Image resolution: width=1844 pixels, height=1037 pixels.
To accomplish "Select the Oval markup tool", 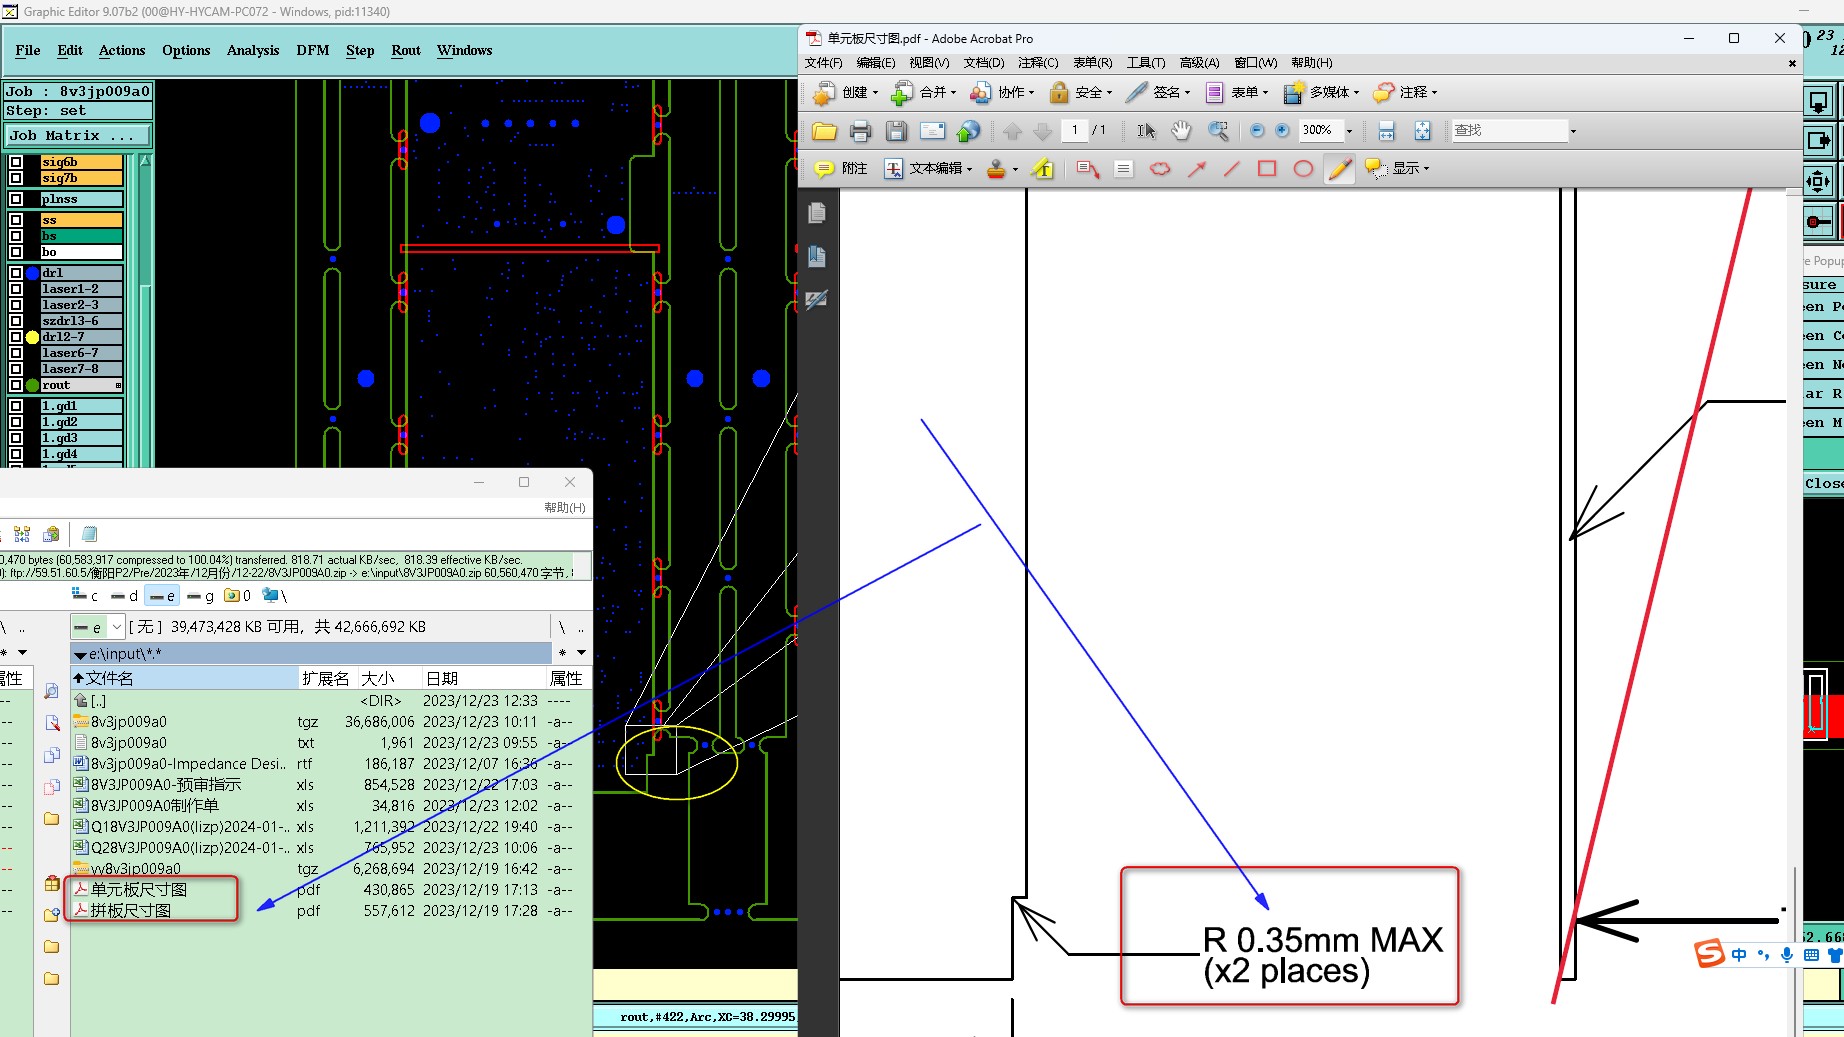I will tap(1303, 169).
